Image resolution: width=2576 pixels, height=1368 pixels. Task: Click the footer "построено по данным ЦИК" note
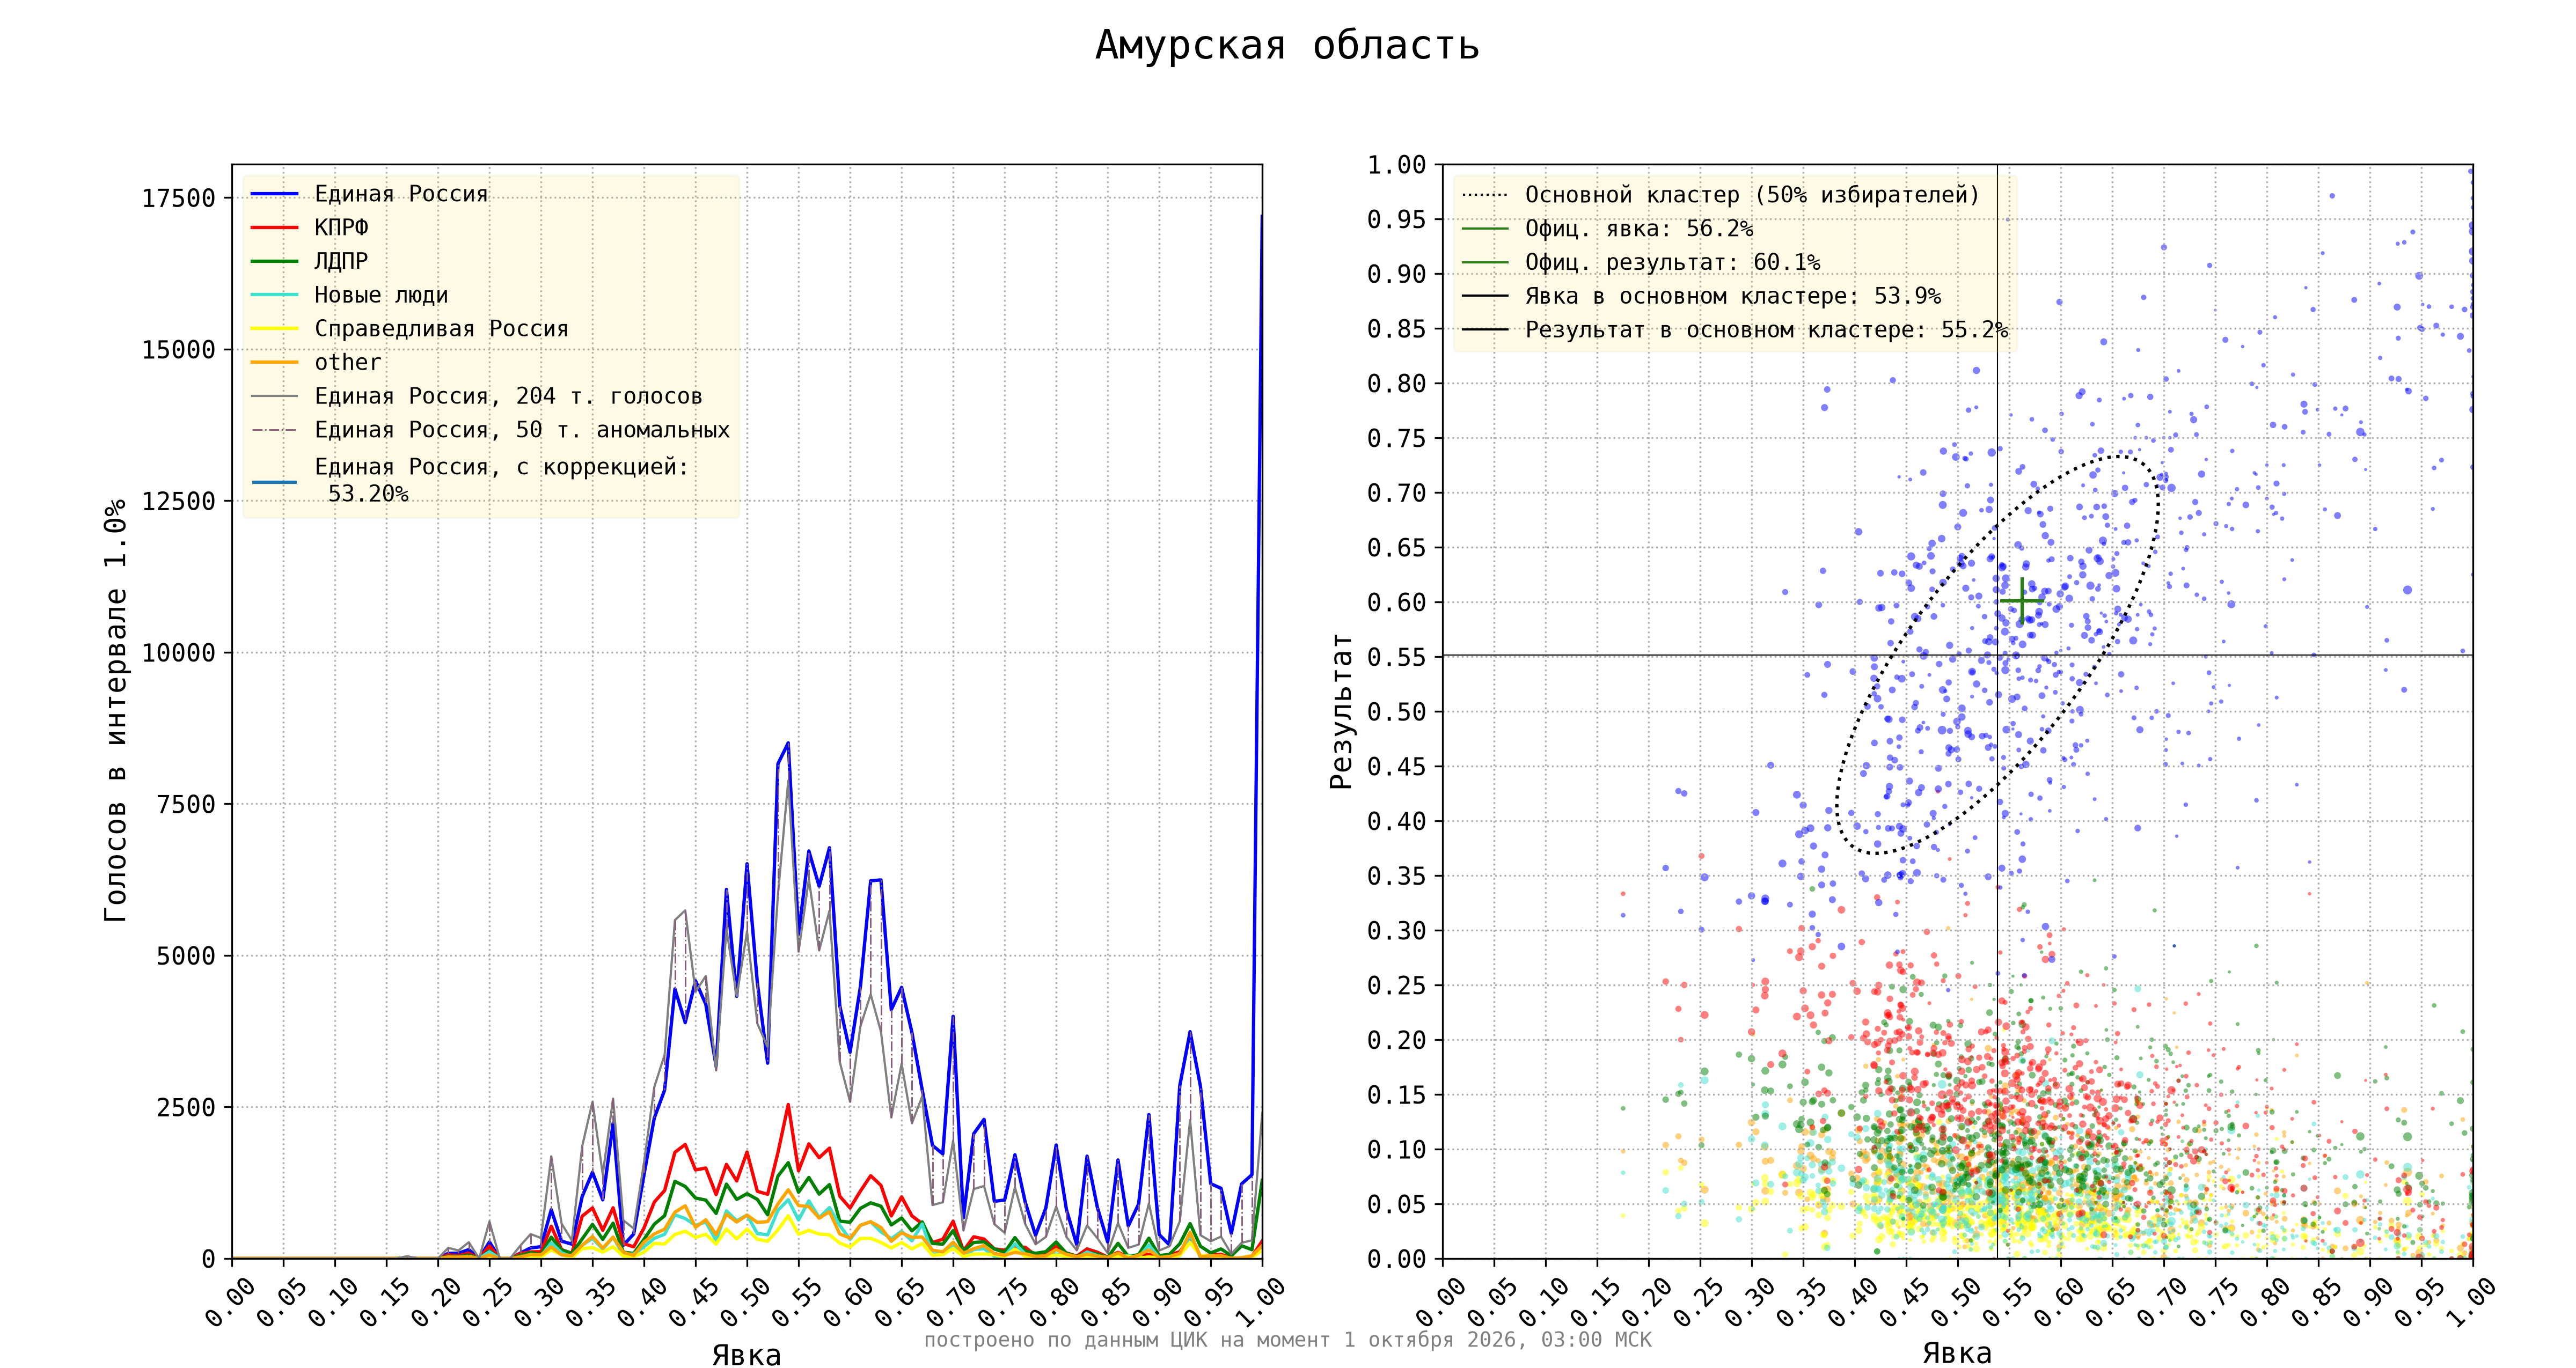(1287, 1340)
